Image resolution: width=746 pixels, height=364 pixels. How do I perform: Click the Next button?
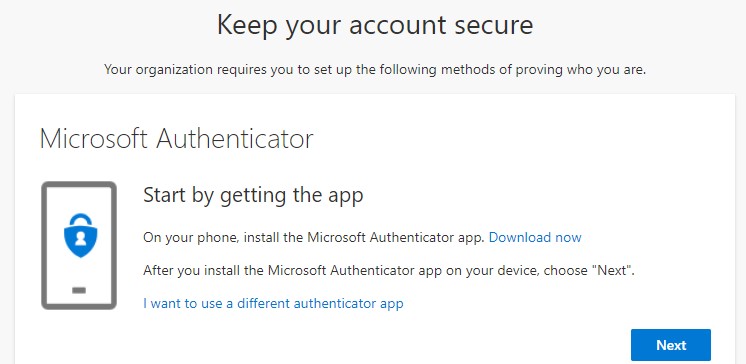tap(671, 345)
